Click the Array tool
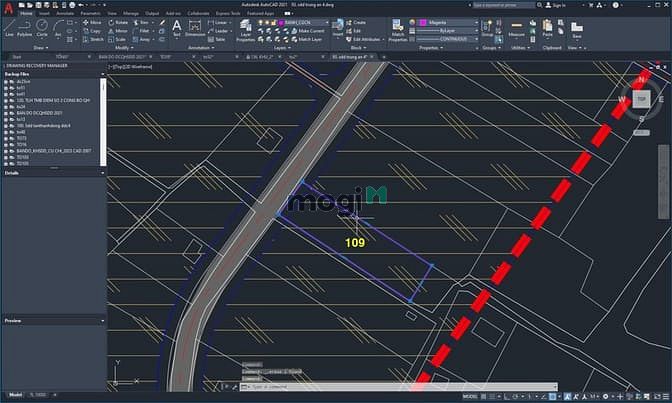 tap(142, 39)
